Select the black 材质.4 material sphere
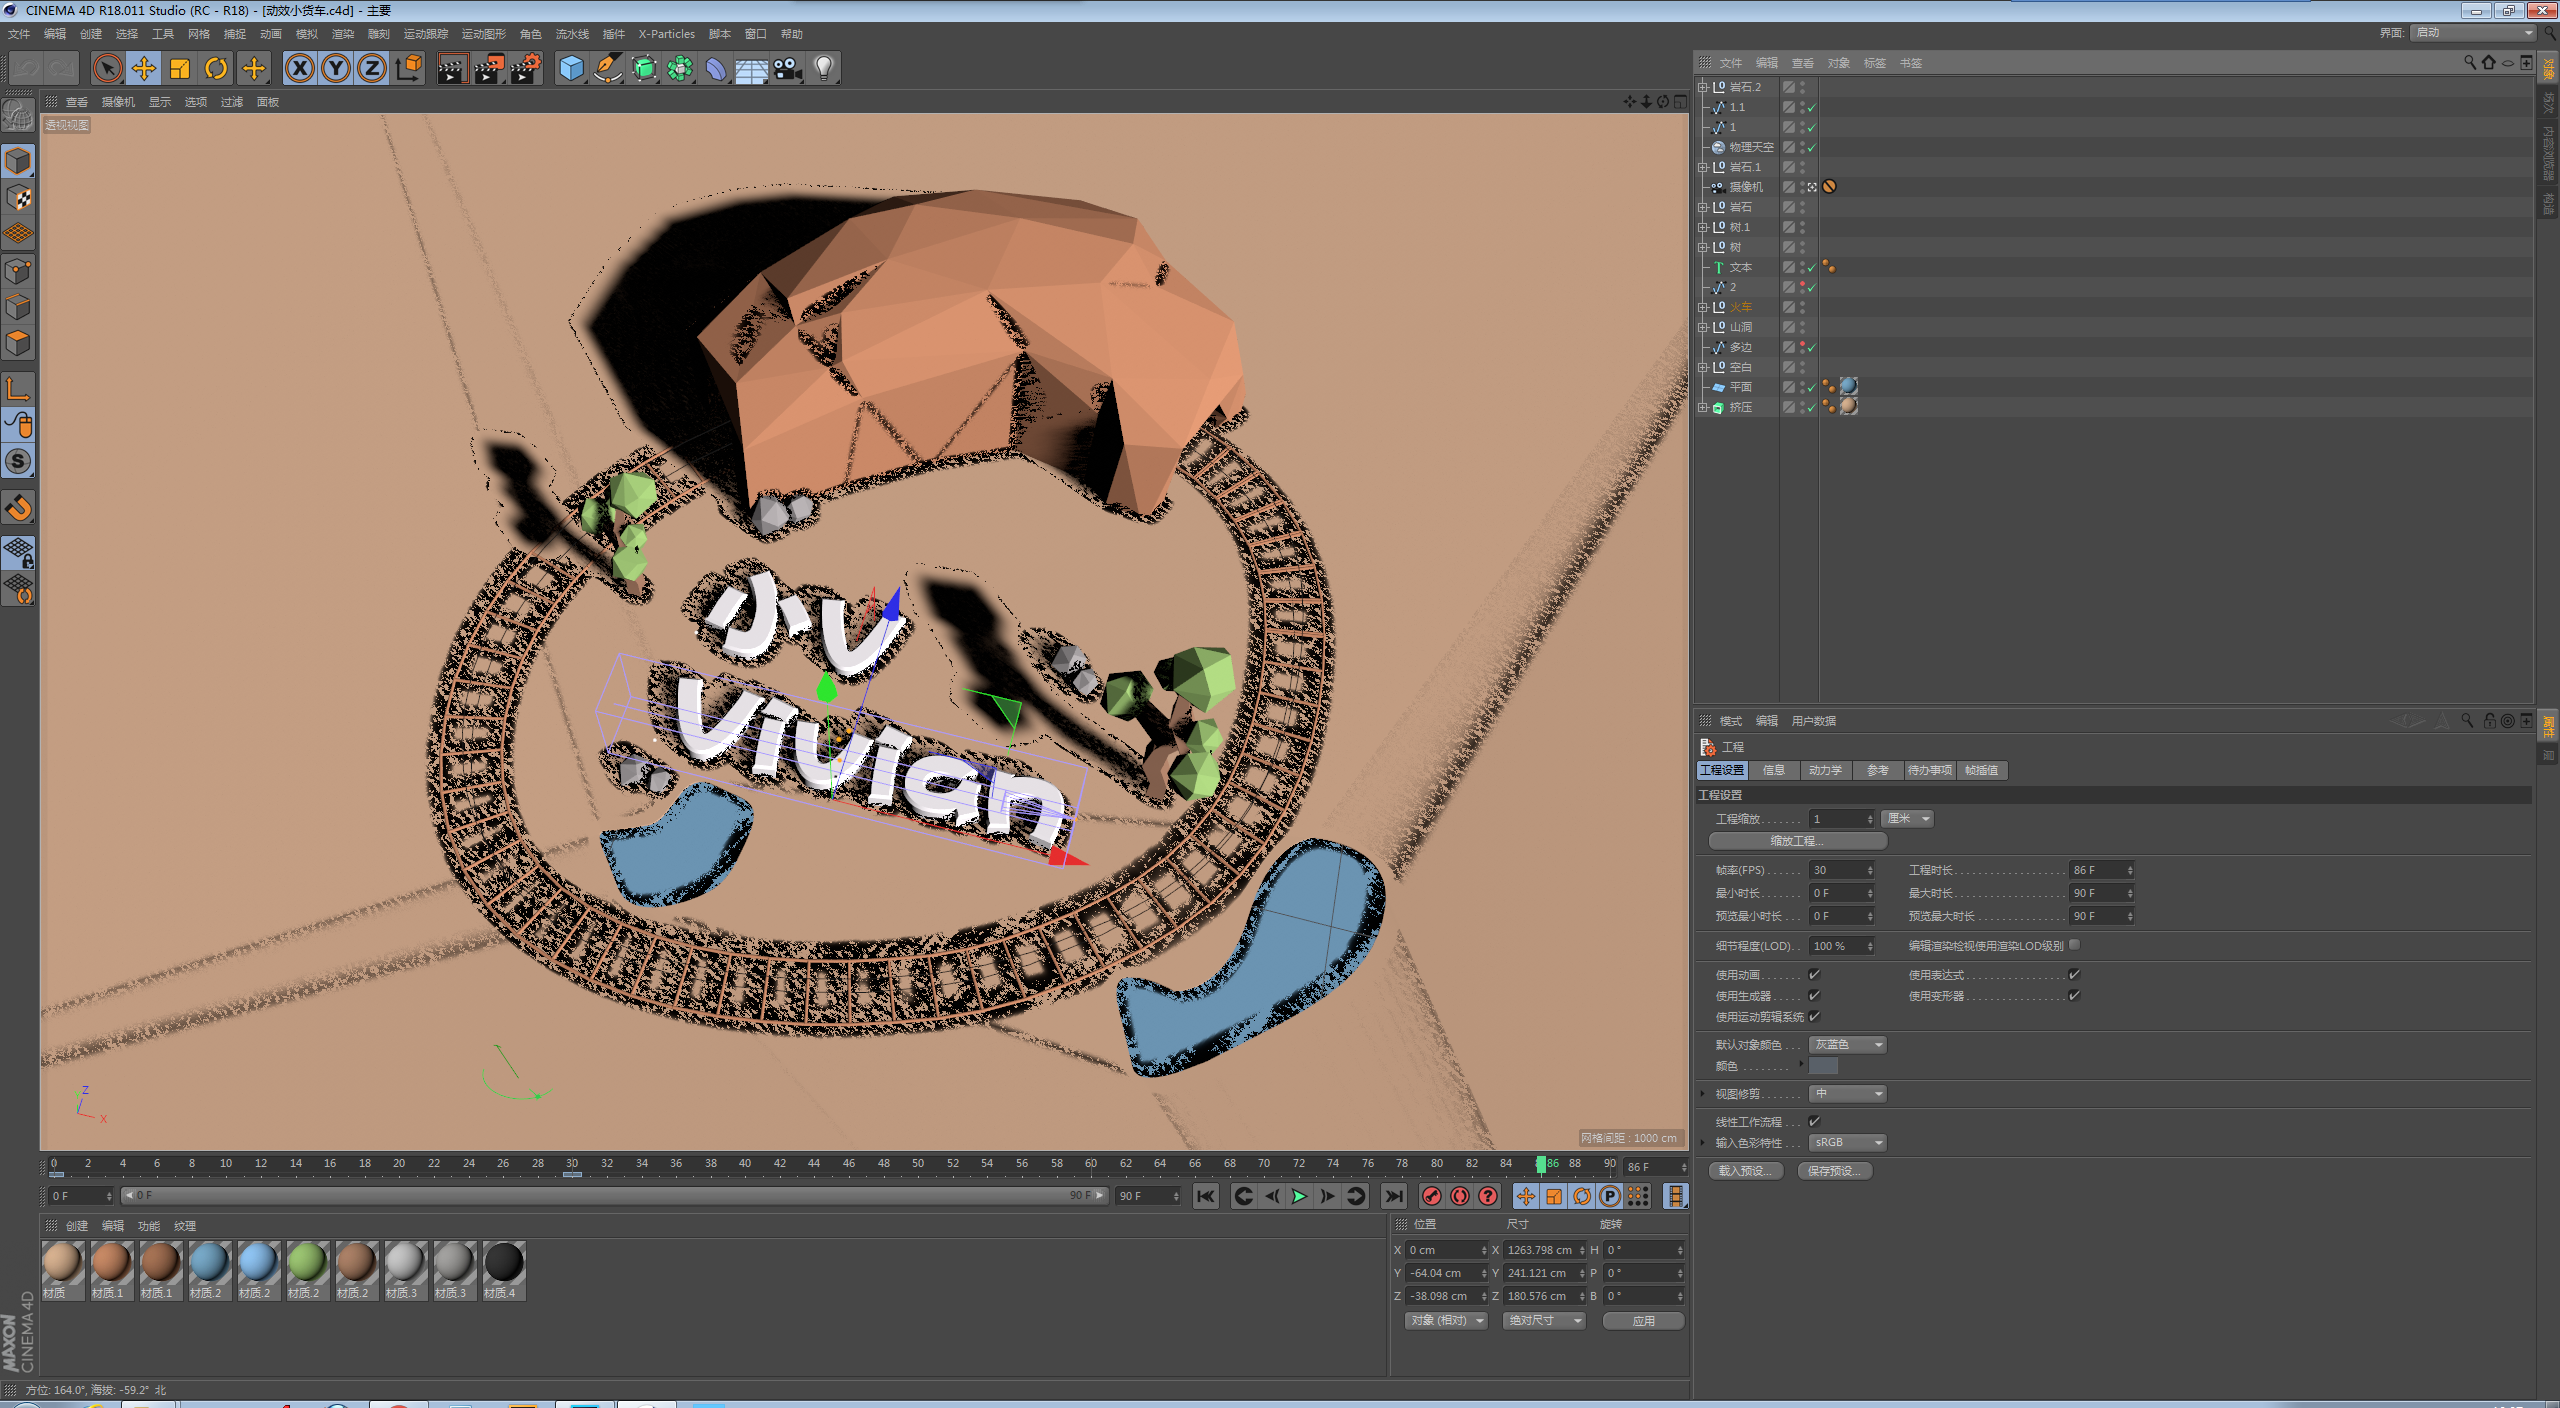 (503, 1263)
